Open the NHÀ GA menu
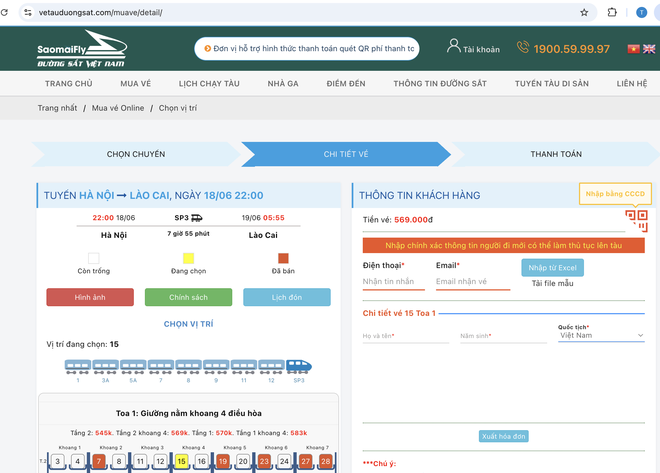 283,84
